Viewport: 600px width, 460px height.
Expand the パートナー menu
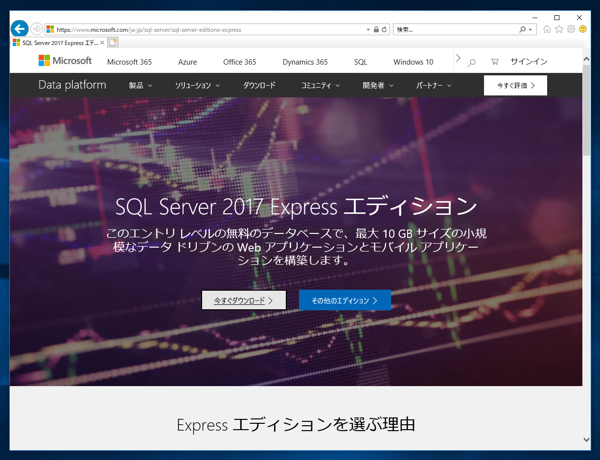(434, 85)
